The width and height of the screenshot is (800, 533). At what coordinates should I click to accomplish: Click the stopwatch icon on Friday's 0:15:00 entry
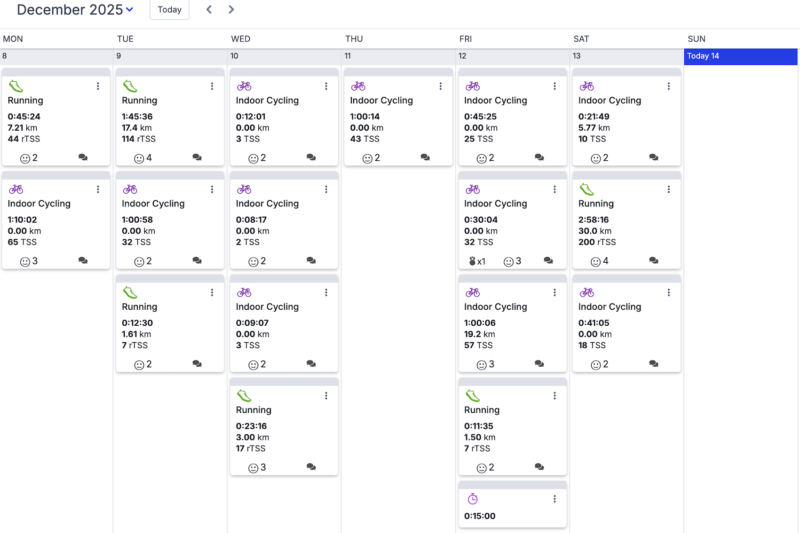pyautogui.click(x=473, y=498)
